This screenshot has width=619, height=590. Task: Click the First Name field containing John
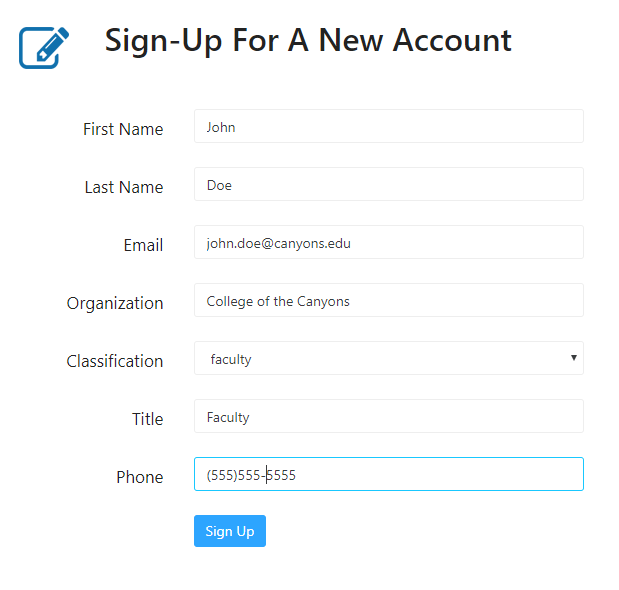pyautogui.click(x=388, y=126)
